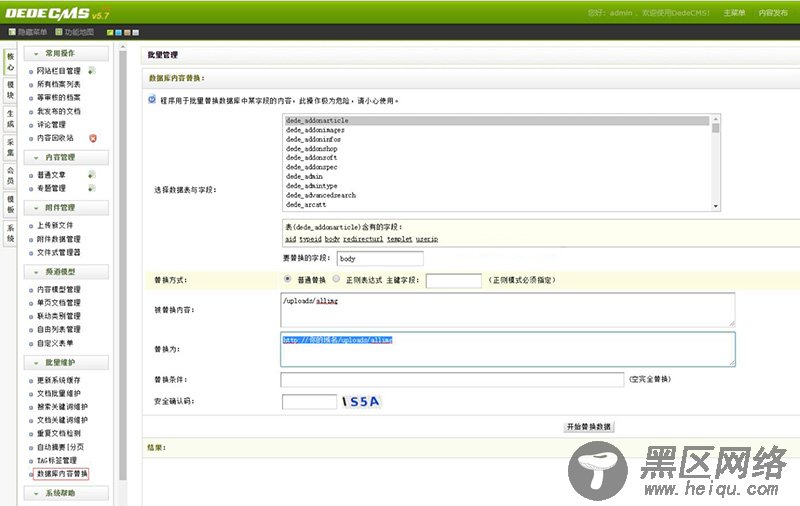Select dede_admin in table list

(497, 176)
